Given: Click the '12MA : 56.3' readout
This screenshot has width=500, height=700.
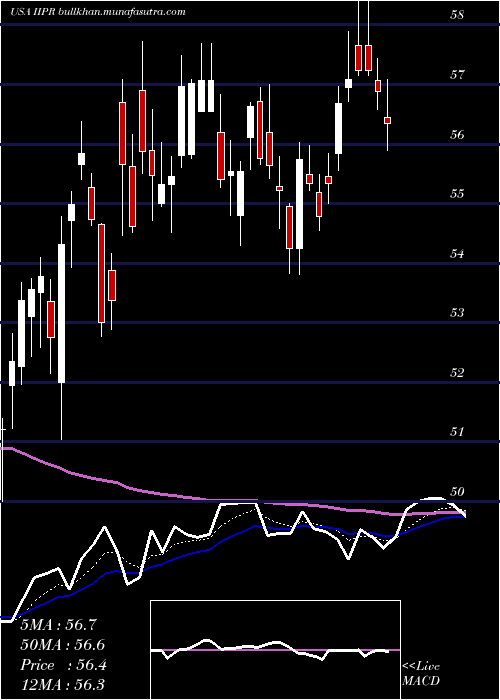Looking at the screenshot, I should pos(63,685).
